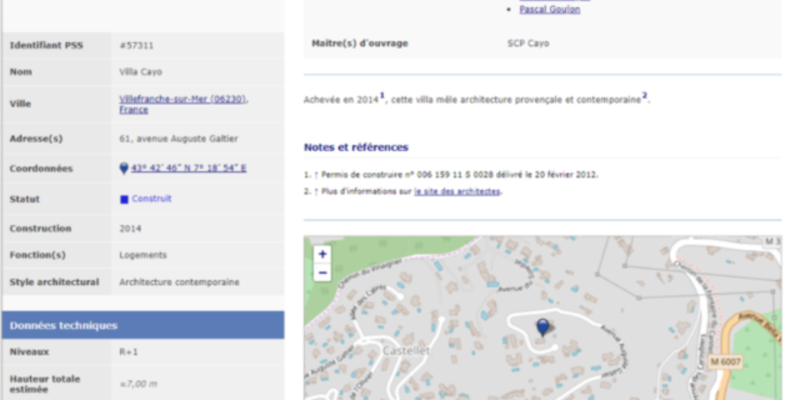The image size is (800, 400).
Task: Open the Pascal Goulon link
Action: coord(549,9)
